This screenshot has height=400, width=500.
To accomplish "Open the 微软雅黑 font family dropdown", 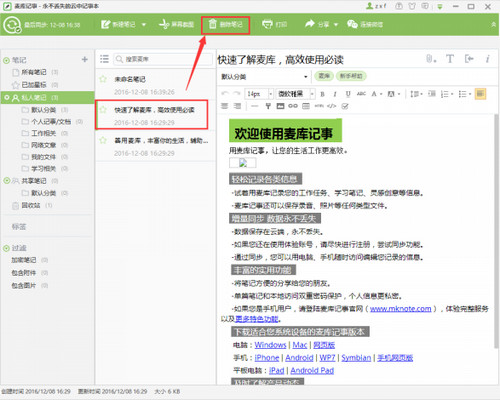I will point(296,94).
